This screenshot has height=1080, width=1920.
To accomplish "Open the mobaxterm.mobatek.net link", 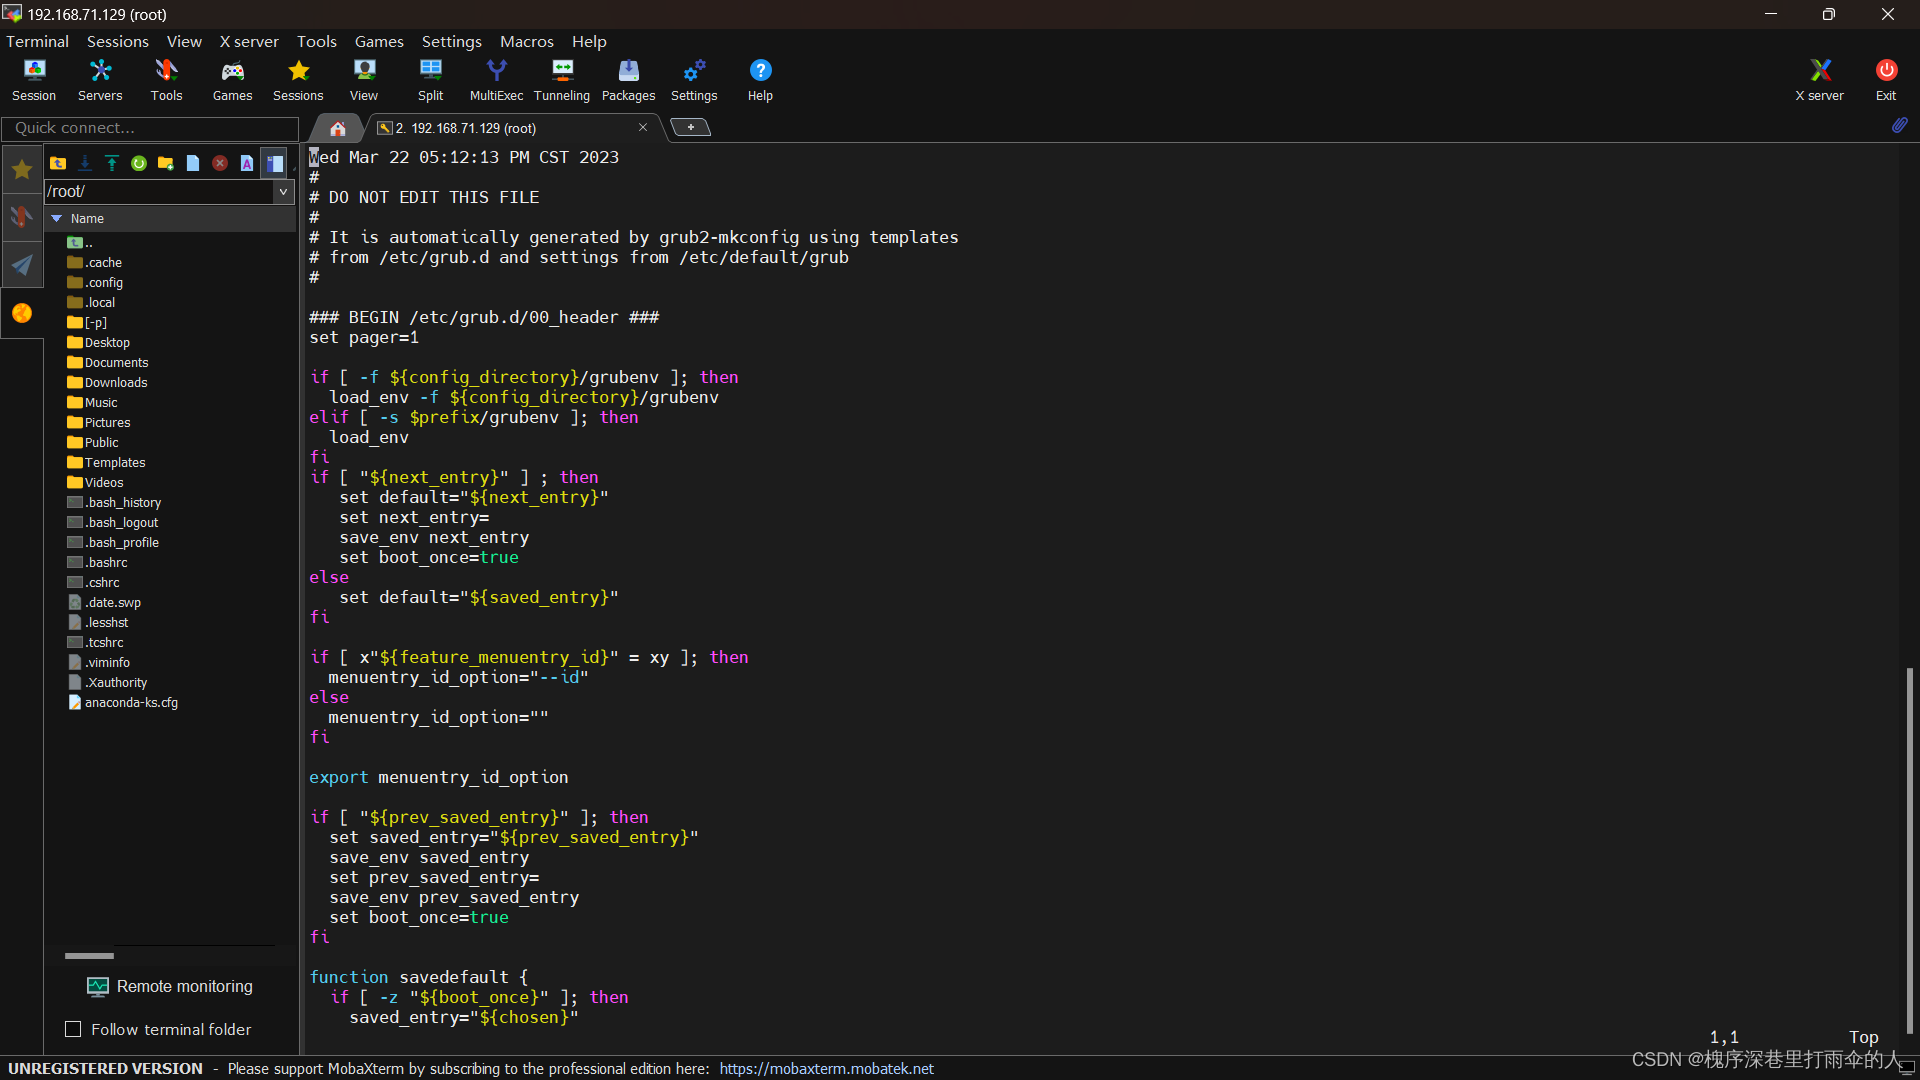I will coord(826,1068).
